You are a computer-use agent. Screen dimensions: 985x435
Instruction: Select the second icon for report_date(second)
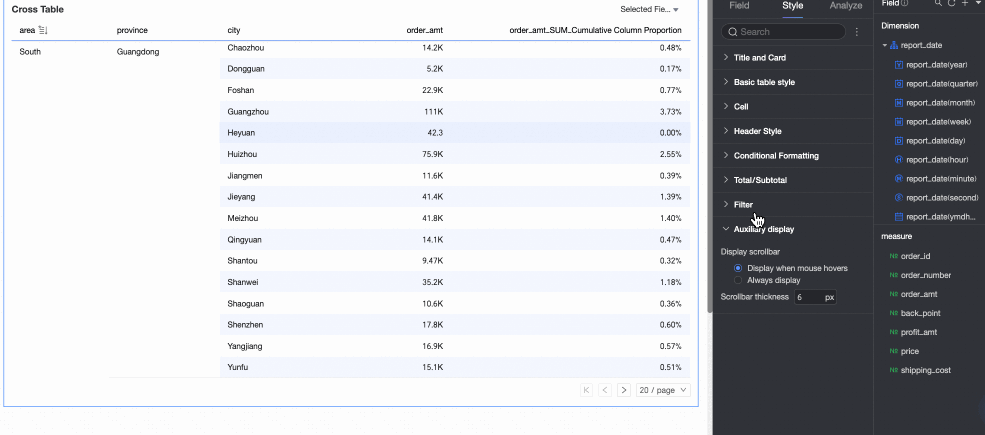[x=899, y=197]
